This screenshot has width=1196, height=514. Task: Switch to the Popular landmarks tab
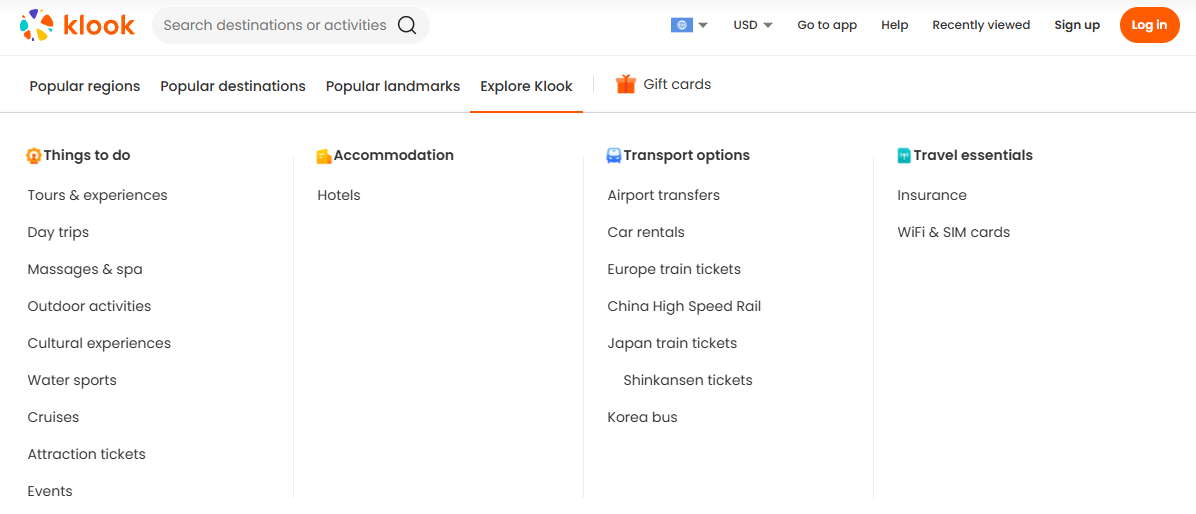(393, 86)
